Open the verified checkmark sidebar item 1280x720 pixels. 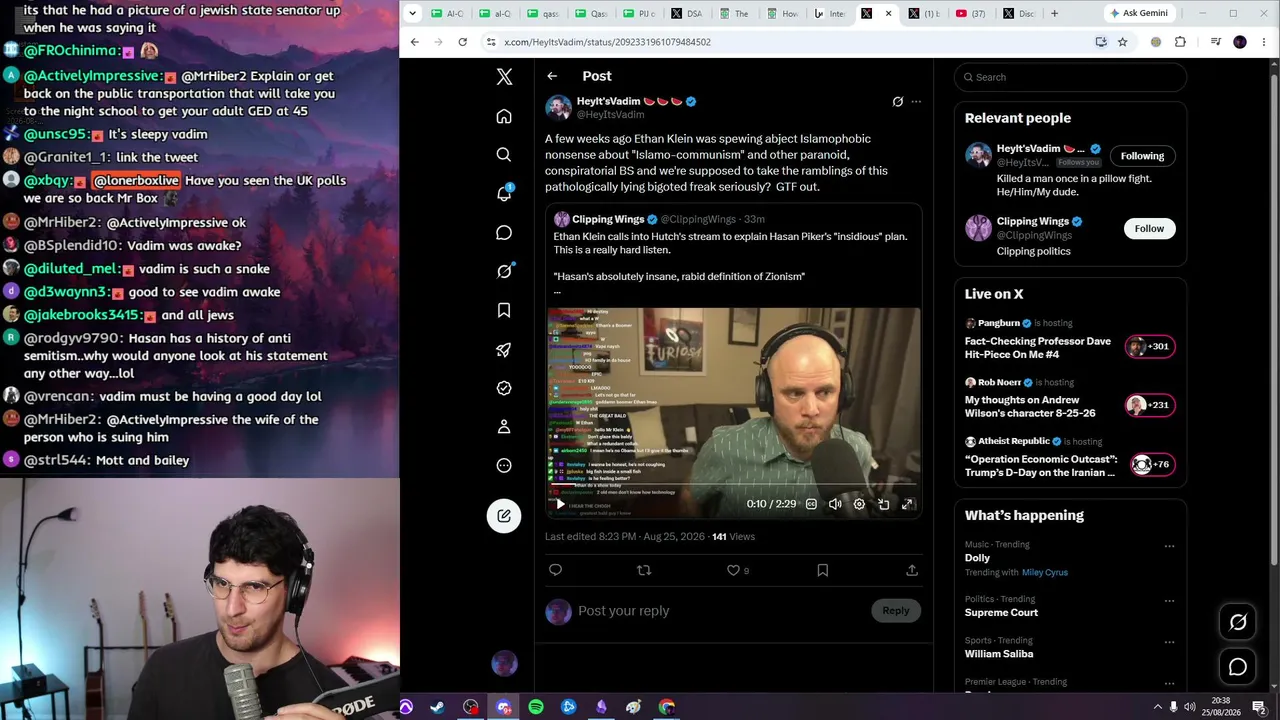[x=504, y=388]
